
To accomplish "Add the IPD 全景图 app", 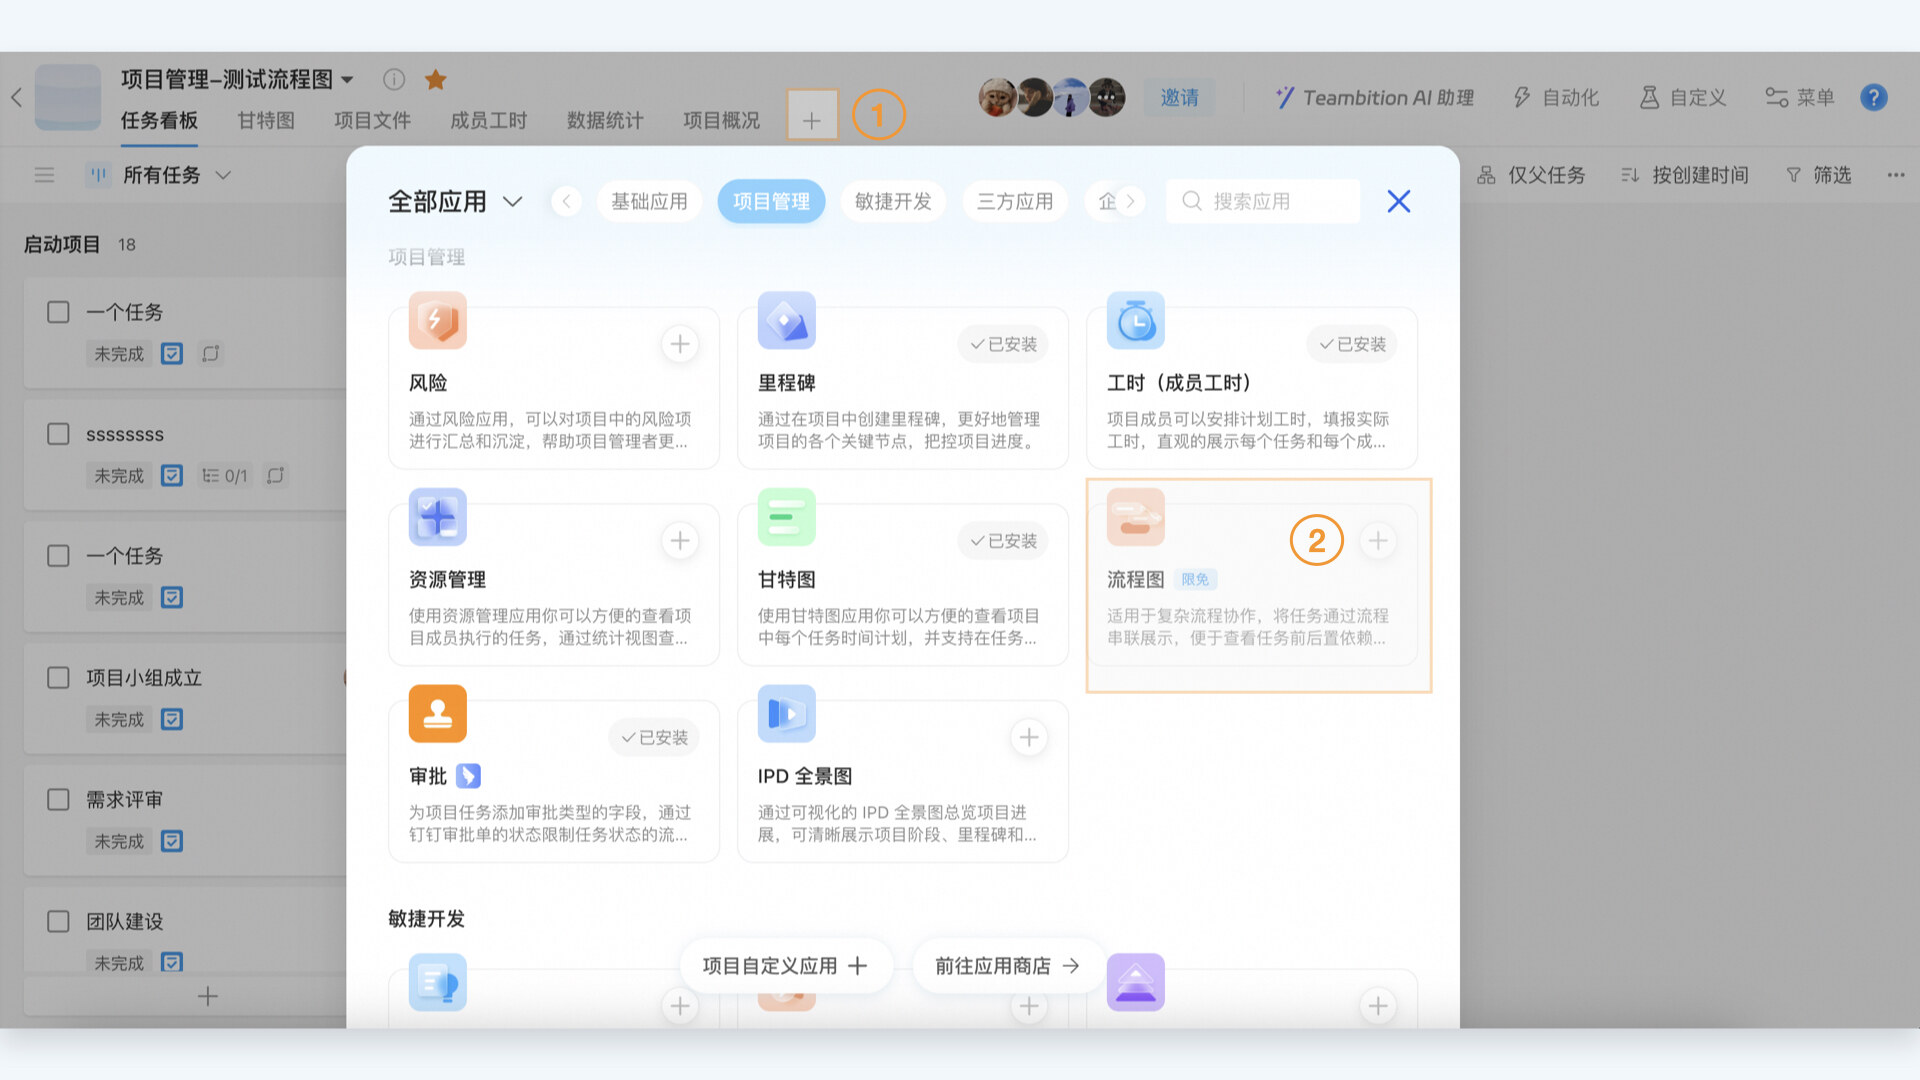I will 1029,738.
